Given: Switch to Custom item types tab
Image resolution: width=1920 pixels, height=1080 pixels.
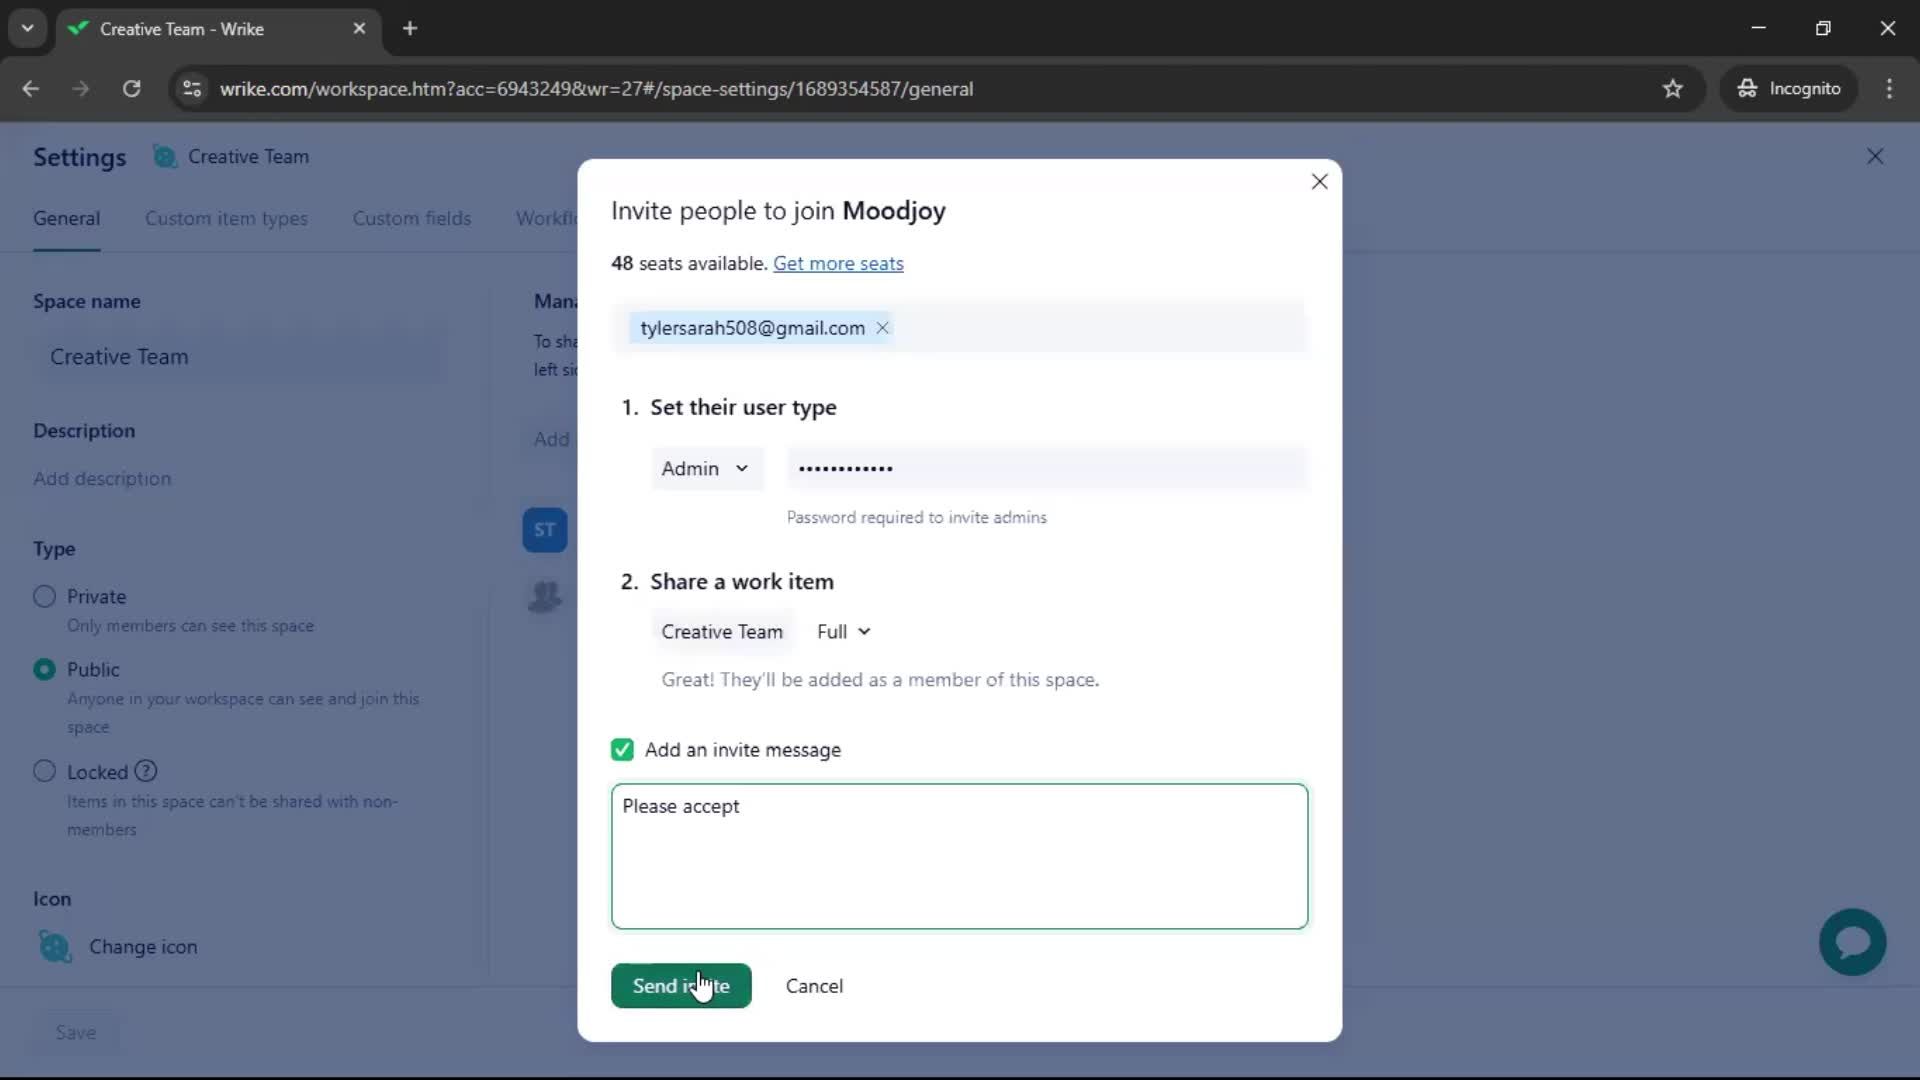Looking at the screenshot, I should click(226, 219).
